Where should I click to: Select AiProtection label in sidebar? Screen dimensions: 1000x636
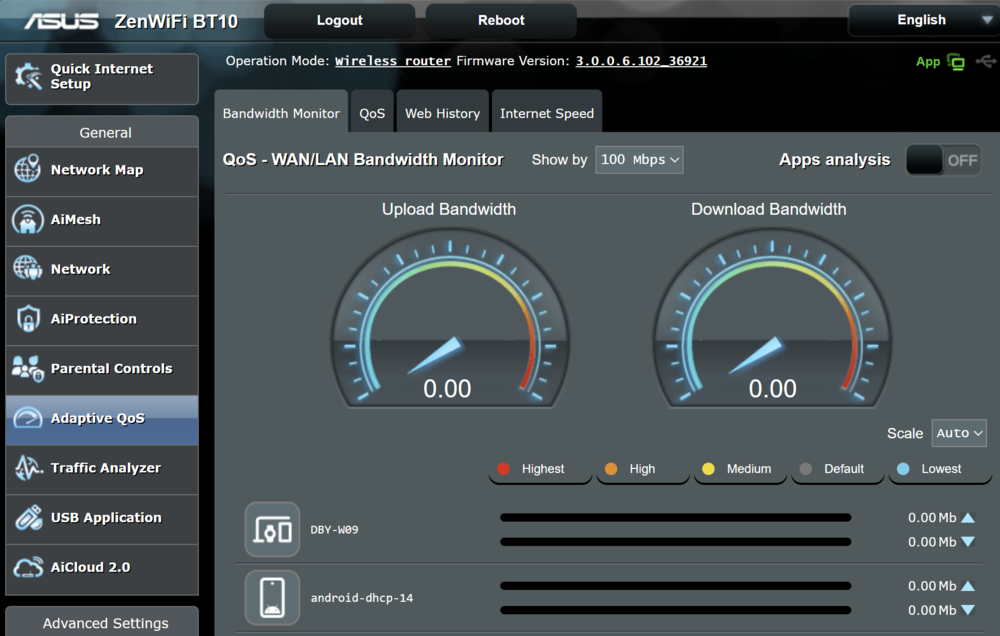pos(94,319)
